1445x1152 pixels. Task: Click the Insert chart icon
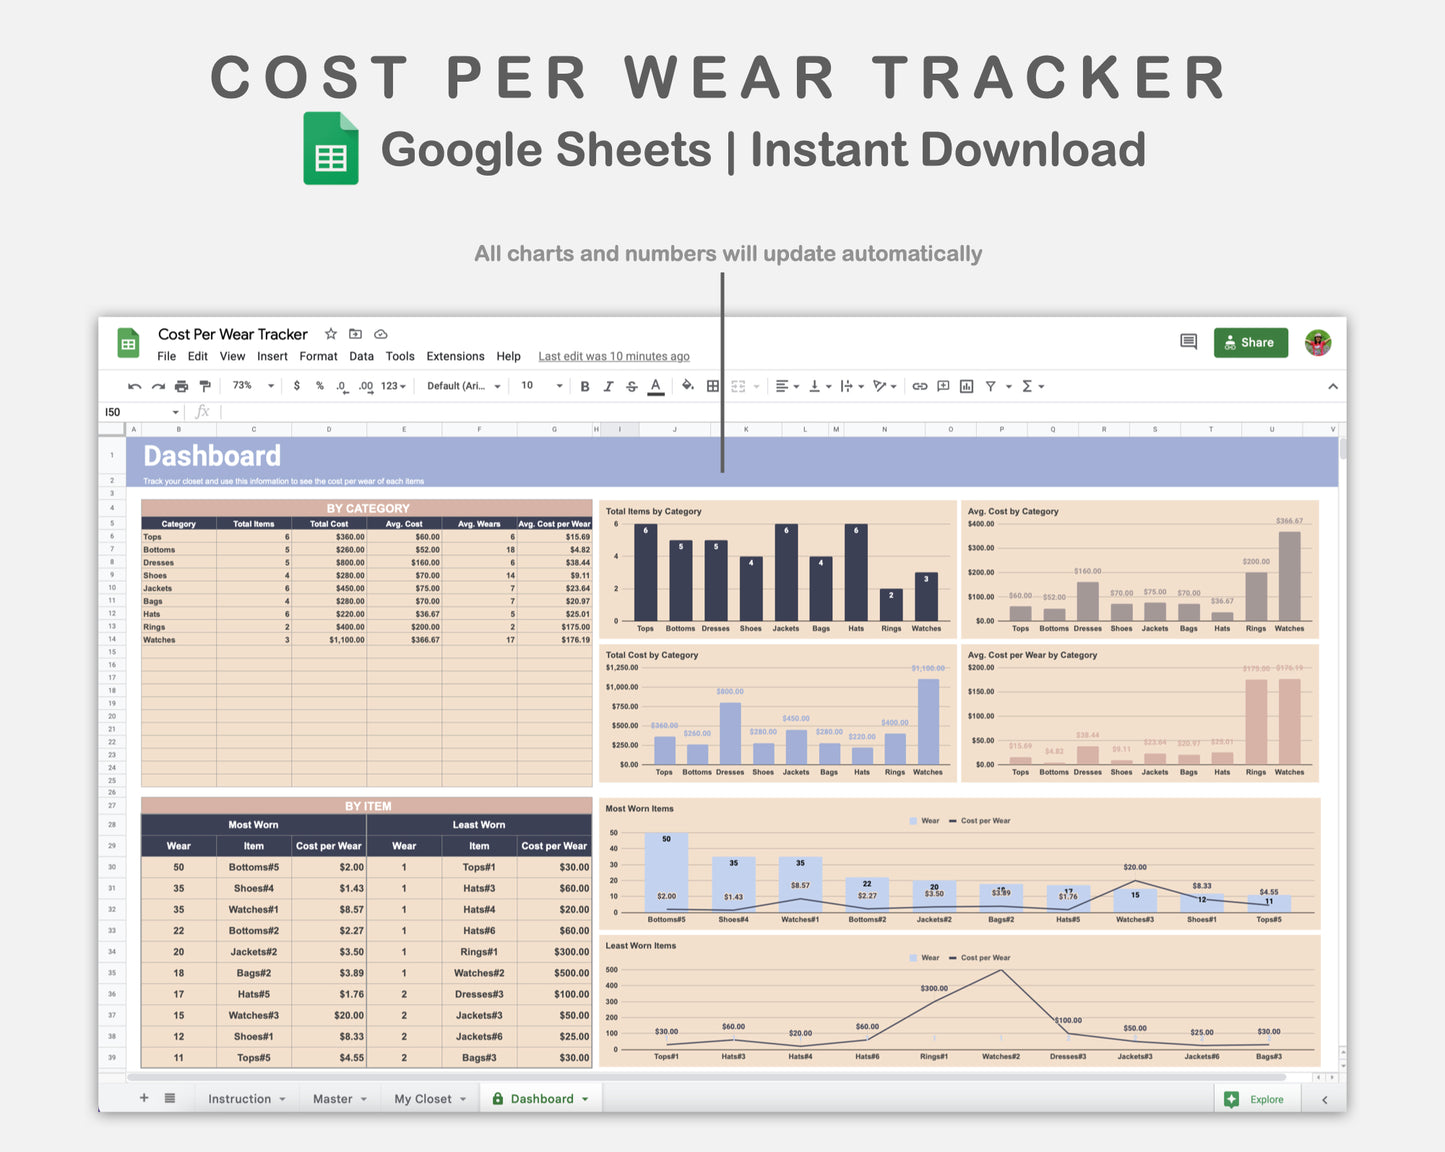coord(965,386)
